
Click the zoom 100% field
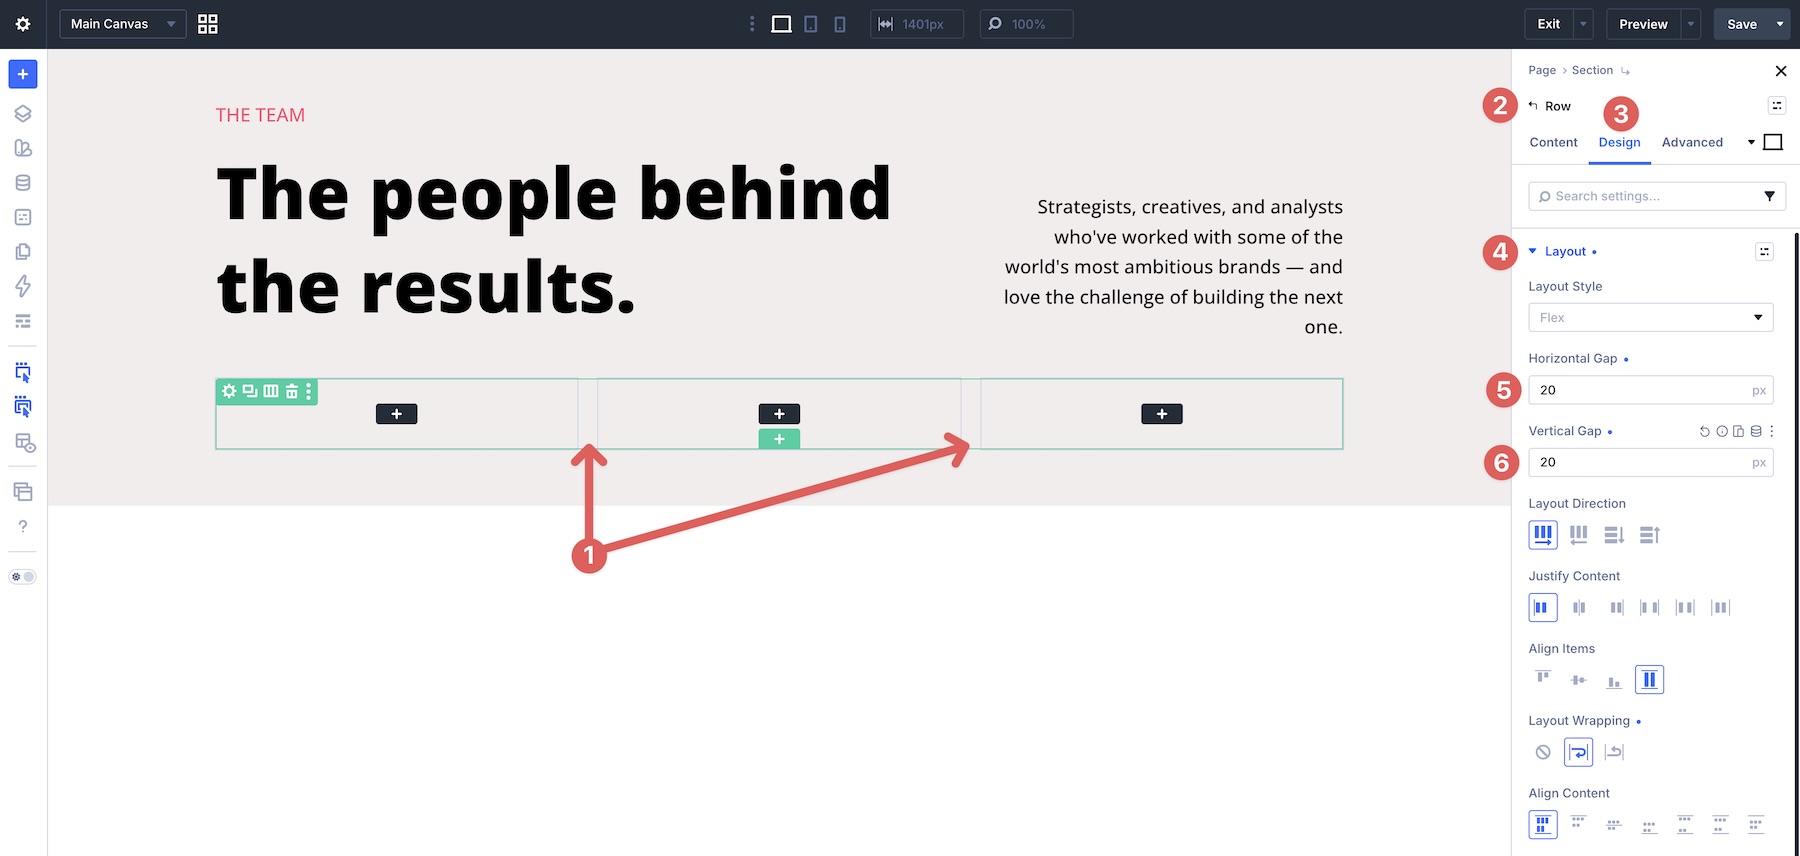point(1026,24)
